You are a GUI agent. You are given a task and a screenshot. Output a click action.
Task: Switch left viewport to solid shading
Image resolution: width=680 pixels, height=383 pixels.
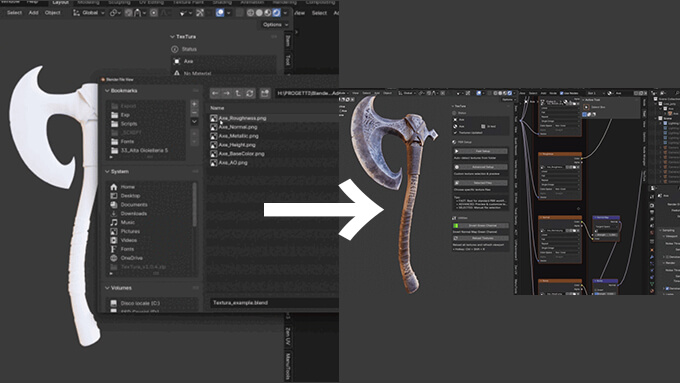click(259, 13)
